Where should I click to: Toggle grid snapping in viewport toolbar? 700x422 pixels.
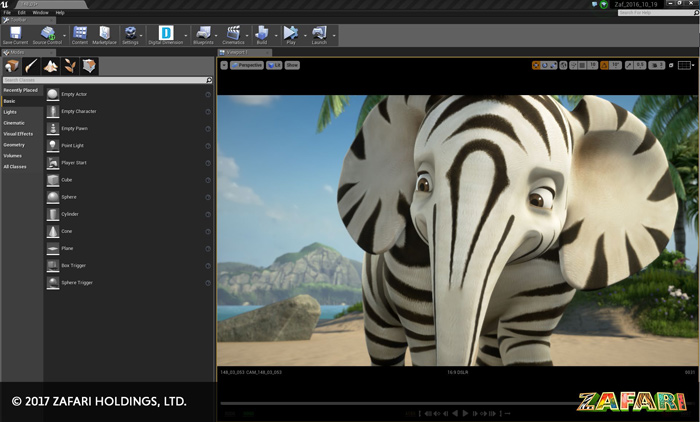tap(582, 65)
